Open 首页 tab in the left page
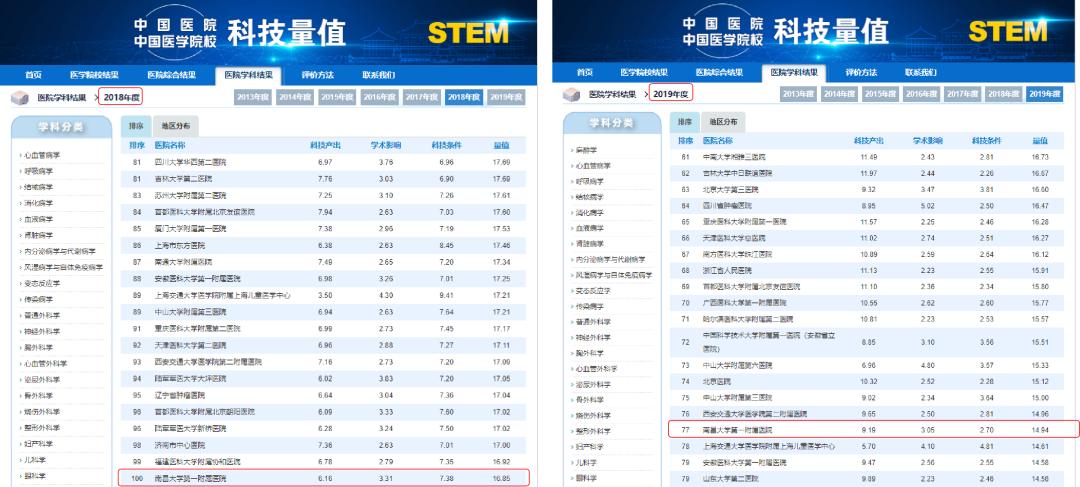The image size is (1080, 487). click(x=33, y=75)
